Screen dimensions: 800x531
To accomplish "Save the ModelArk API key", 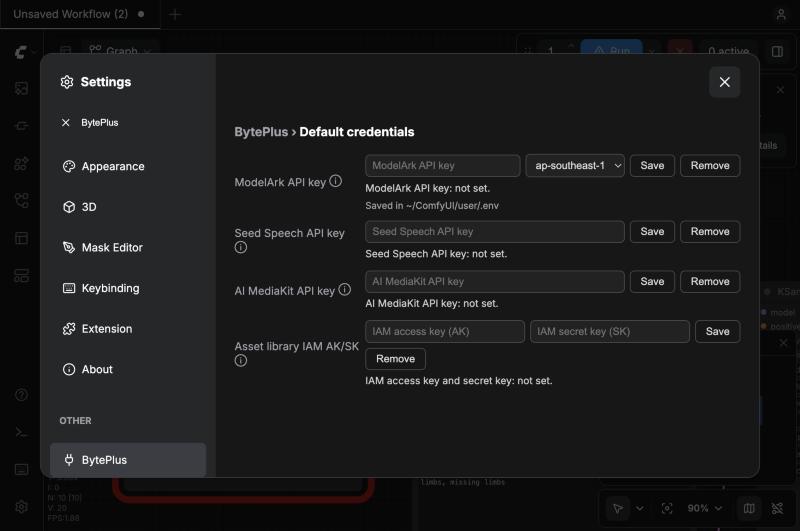I will [652, 166].
